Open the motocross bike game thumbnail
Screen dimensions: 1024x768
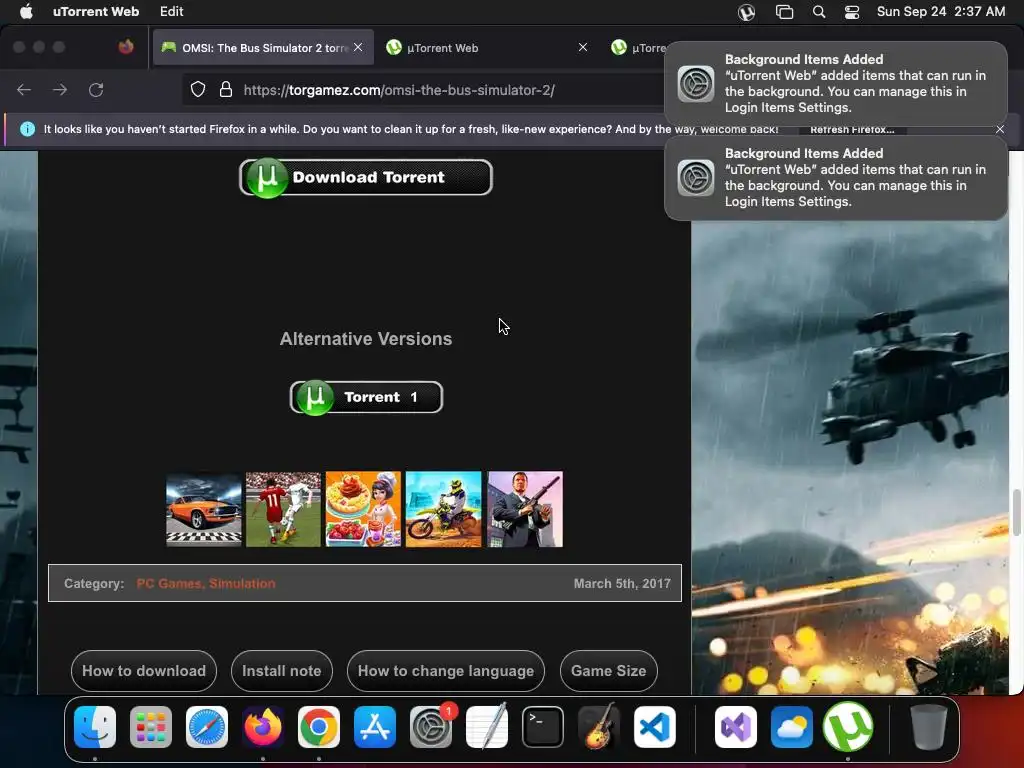click(443, 509)
